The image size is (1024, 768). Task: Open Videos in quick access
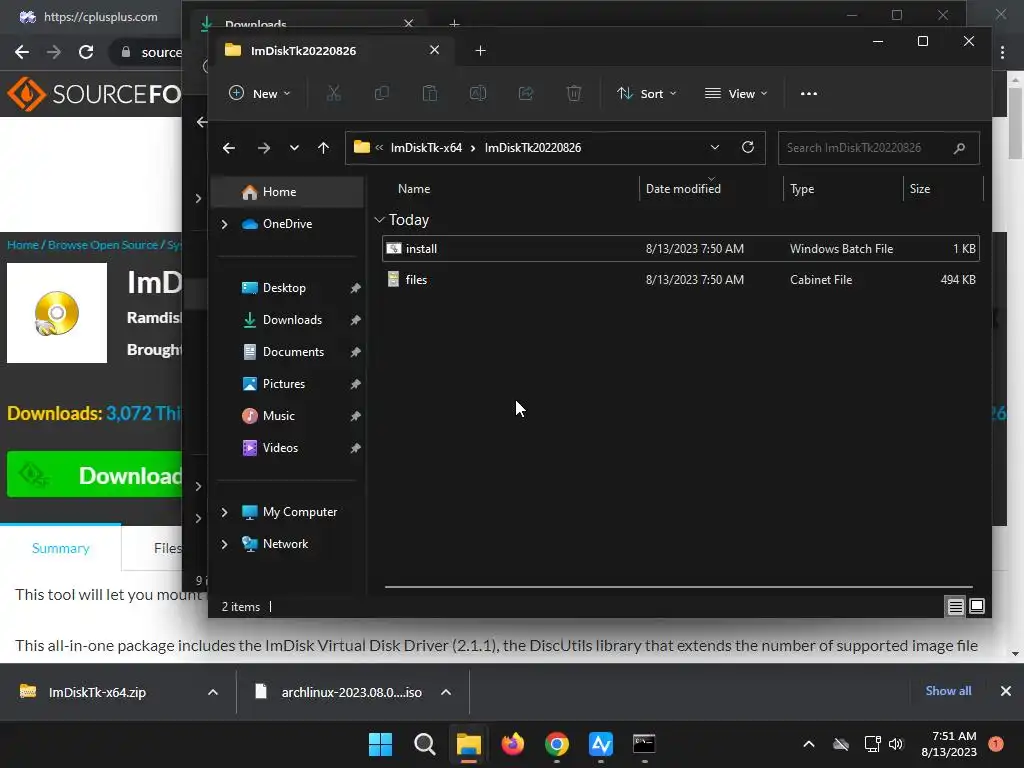coord(280,448)
